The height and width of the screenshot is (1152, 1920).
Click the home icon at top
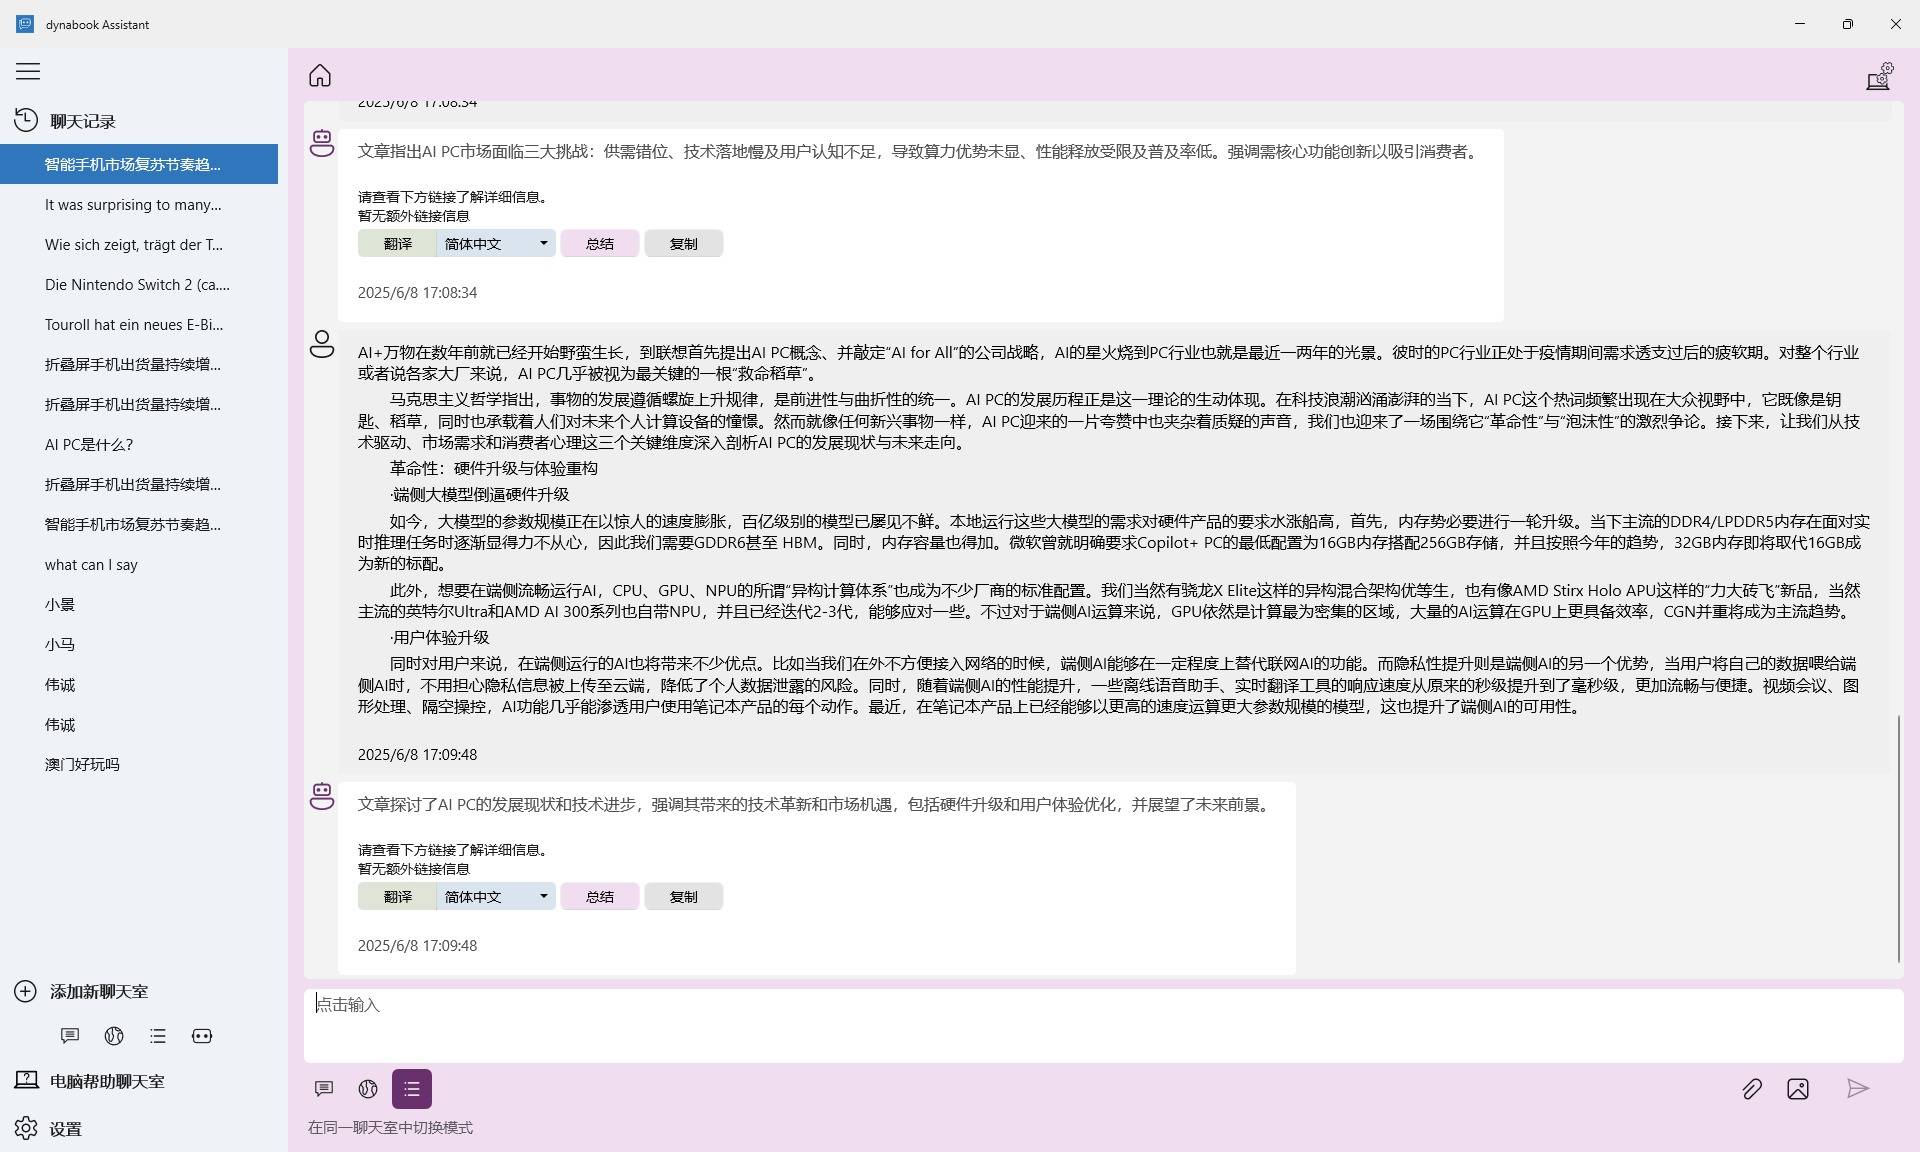coord(320,76)
